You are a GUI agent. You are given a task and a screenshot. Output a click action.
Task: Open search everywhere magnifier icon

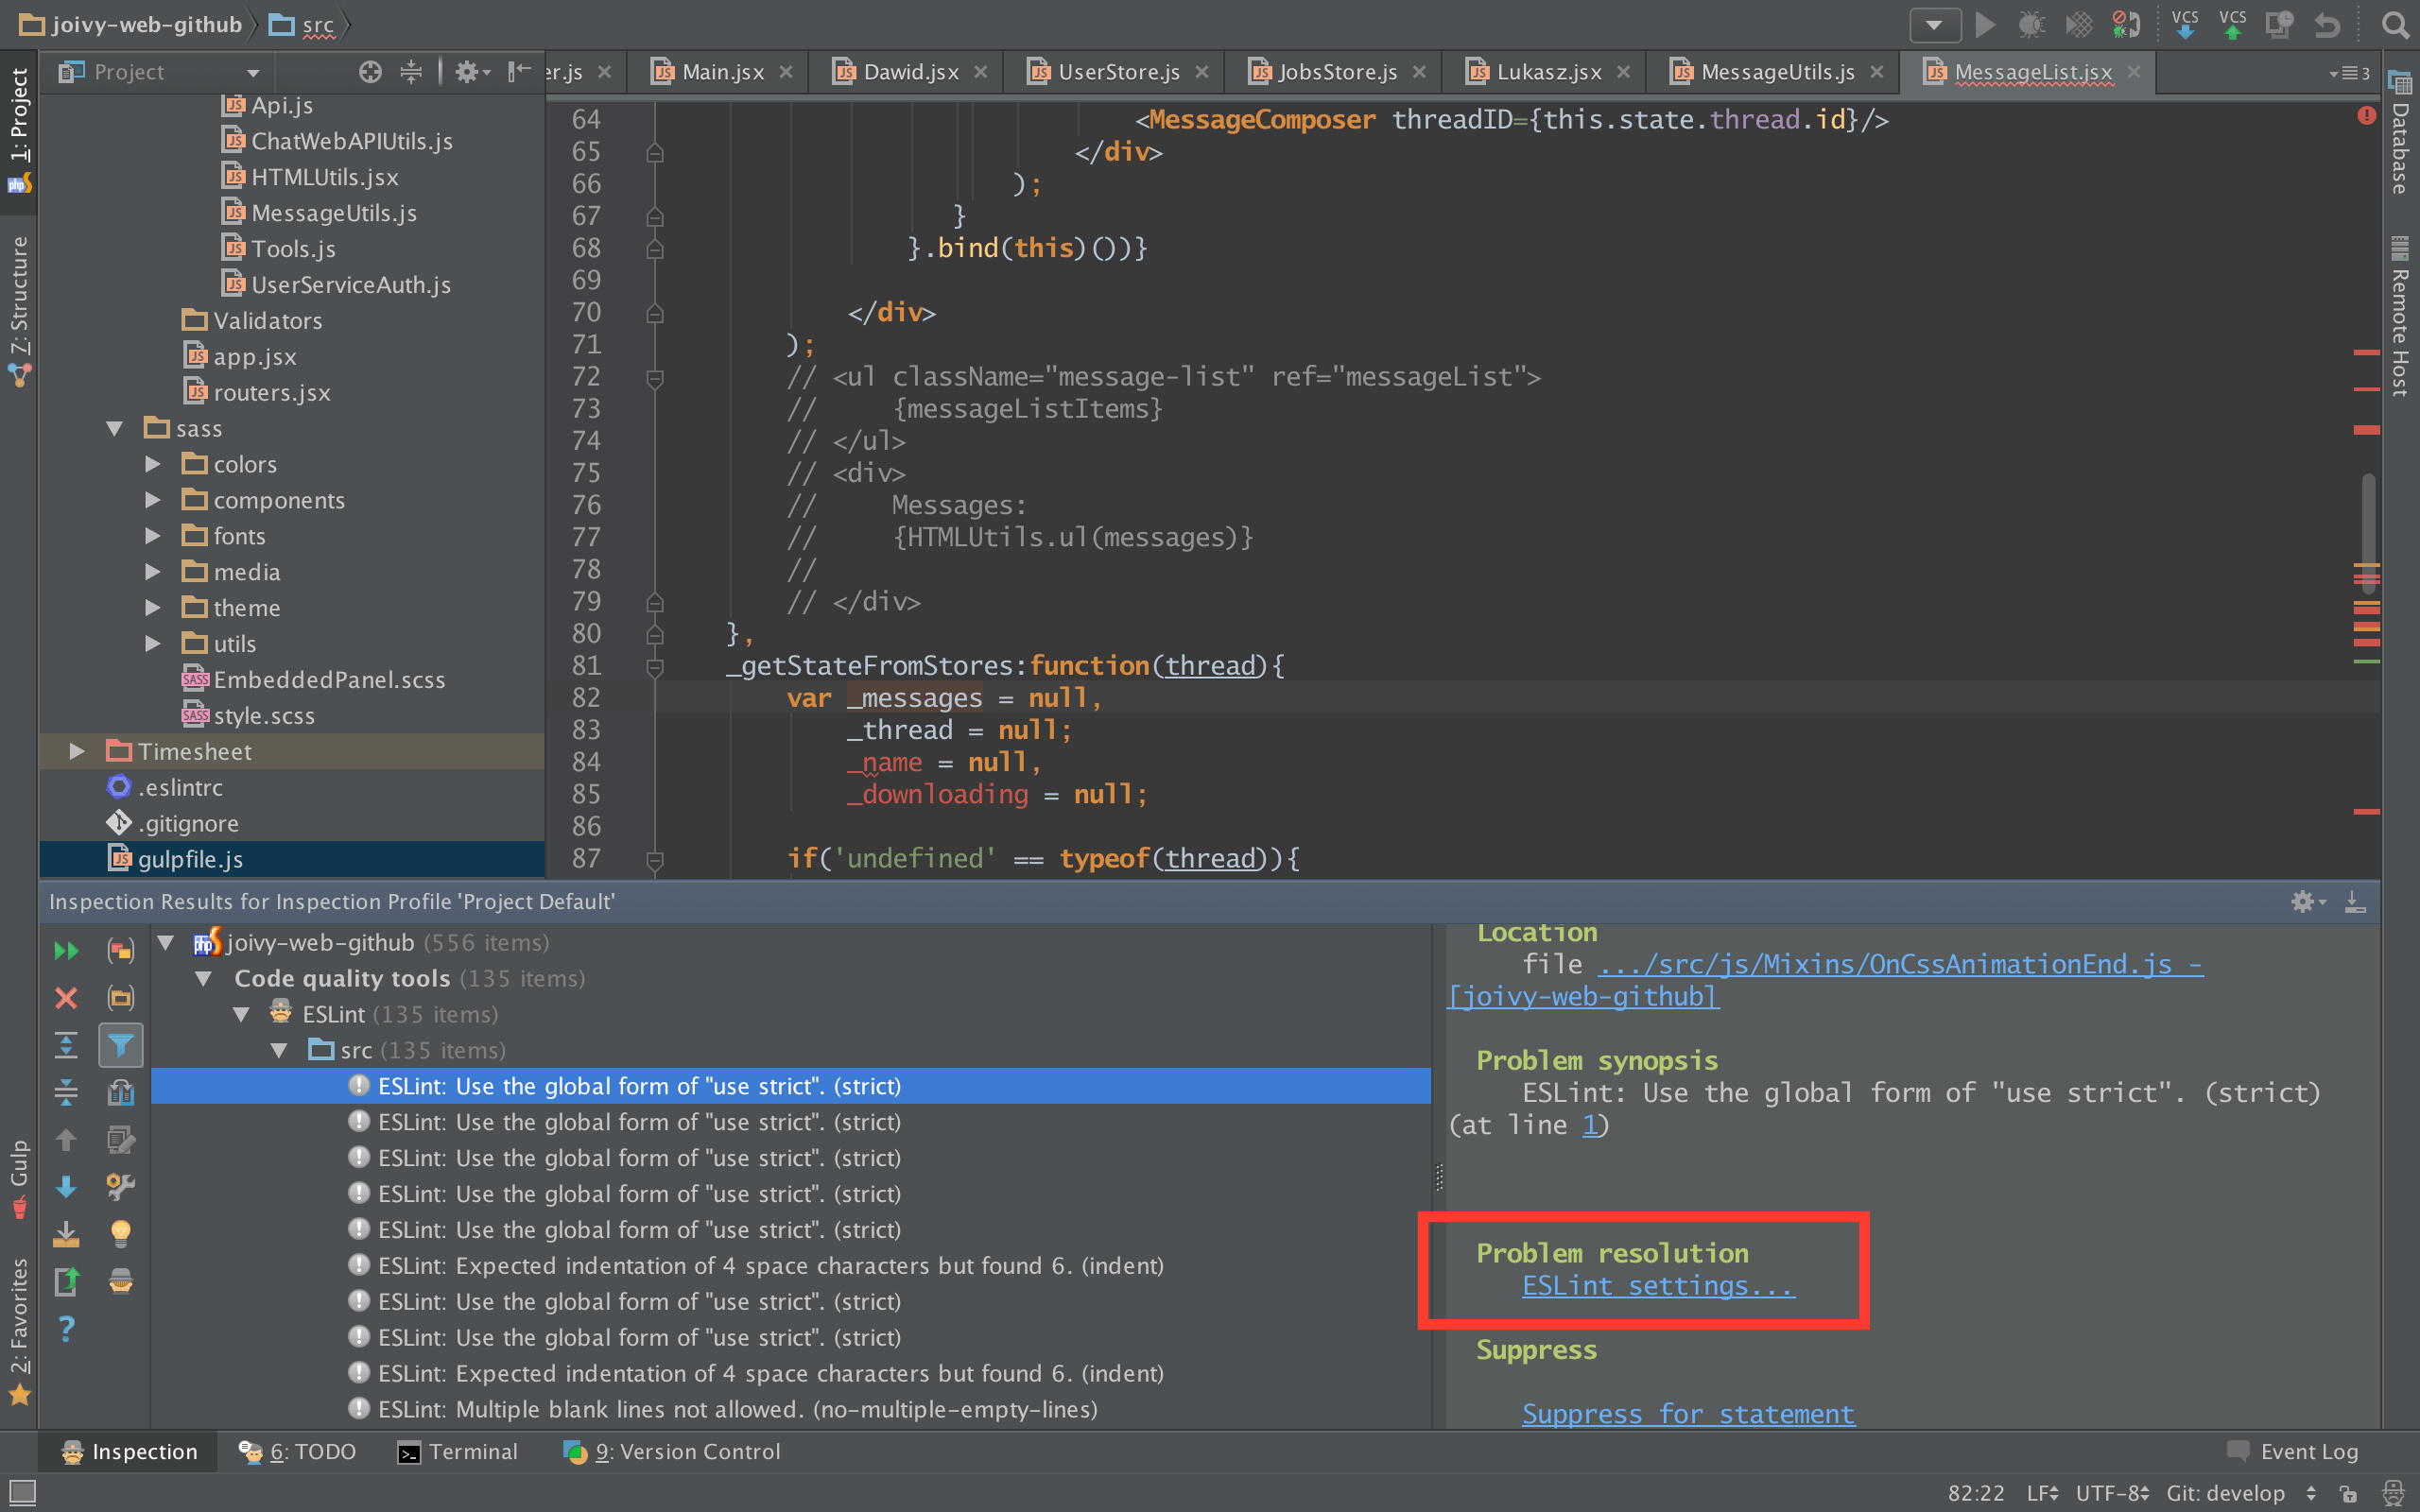click(x=2394, y=24)
